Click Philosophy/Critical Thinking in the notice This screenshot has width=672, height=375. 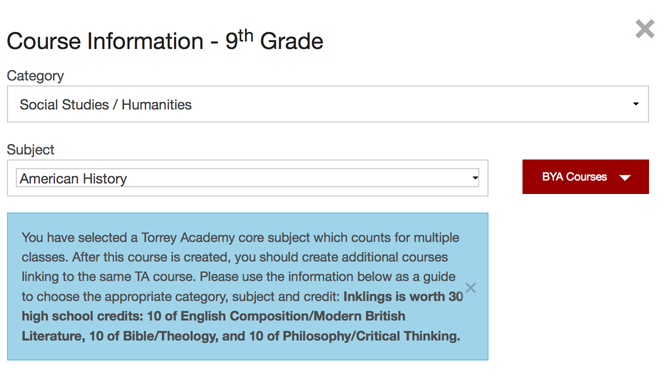371,336
